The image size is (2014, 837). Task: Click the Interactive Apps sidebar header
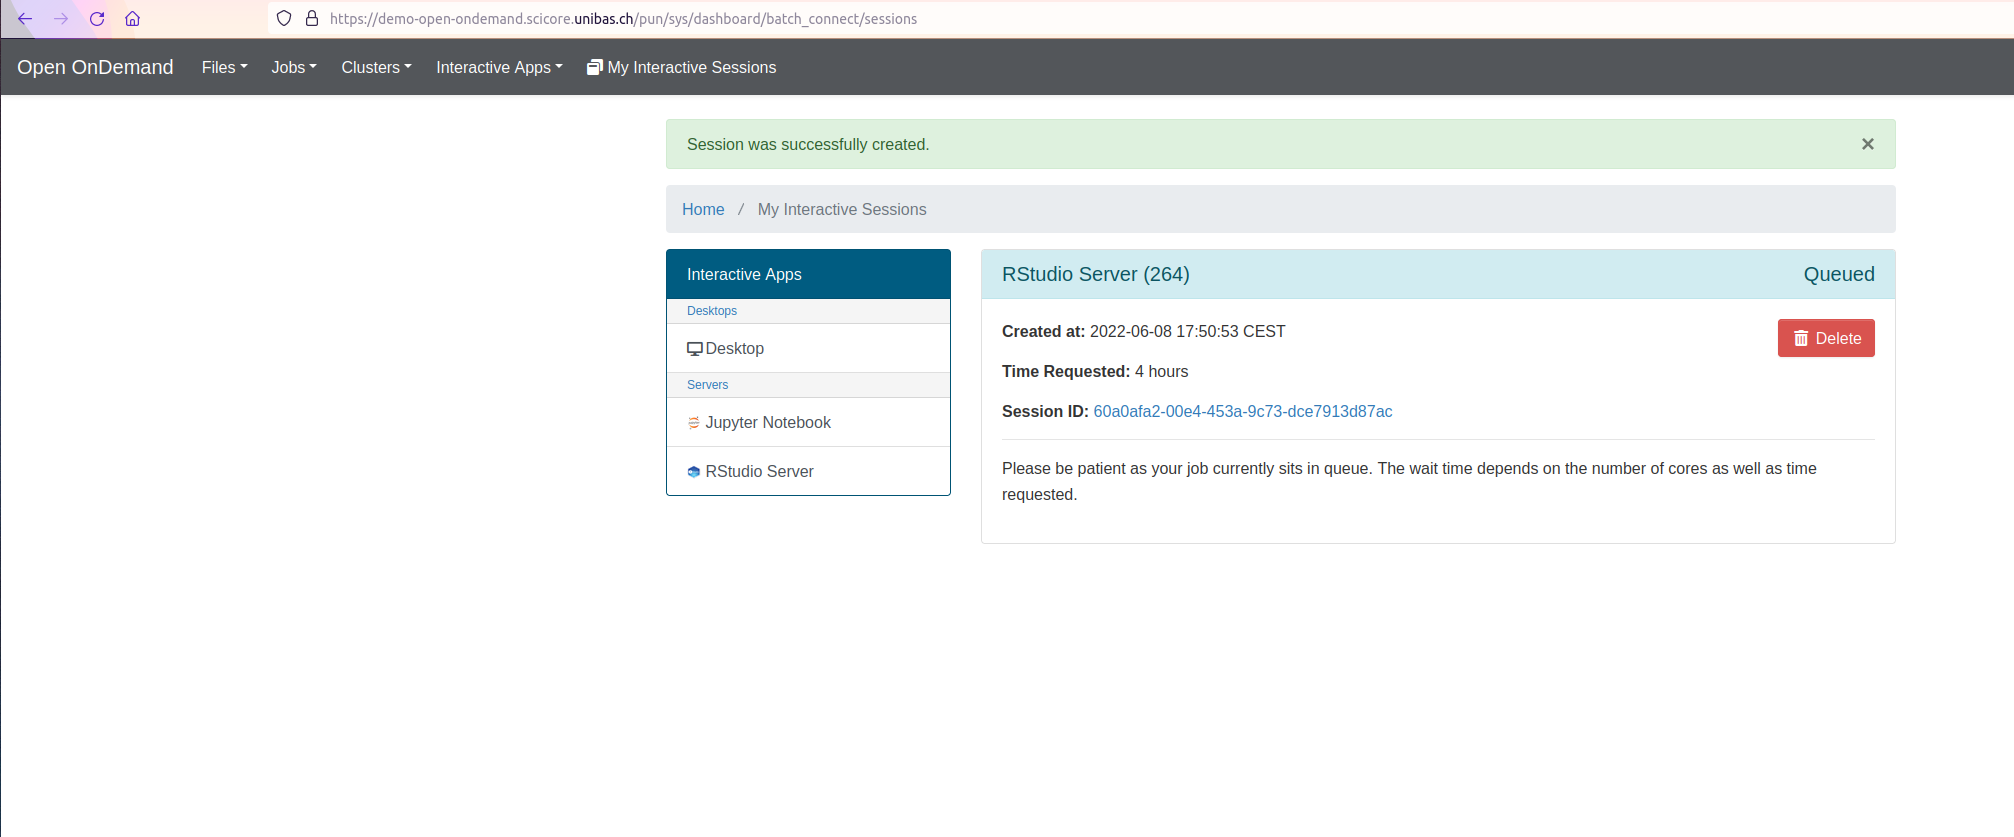[x=808, y=274]
